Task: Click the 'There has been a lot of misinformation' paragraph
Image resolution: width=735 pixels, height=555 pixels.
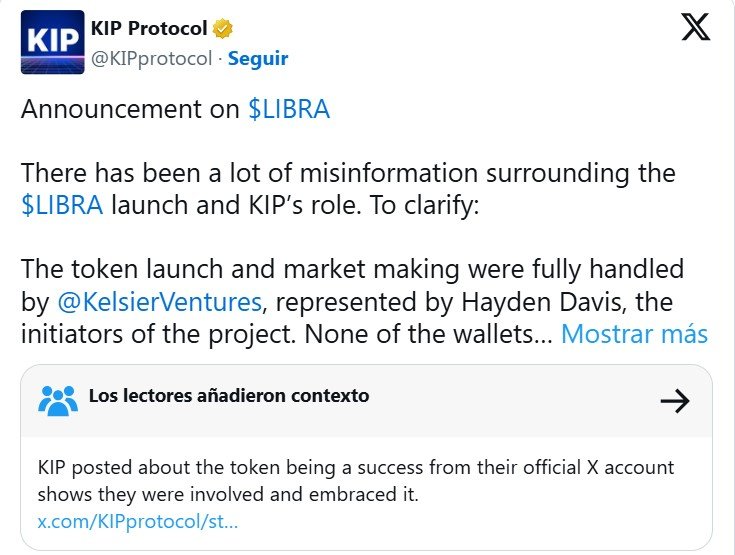Action: (x=348, y=174)
